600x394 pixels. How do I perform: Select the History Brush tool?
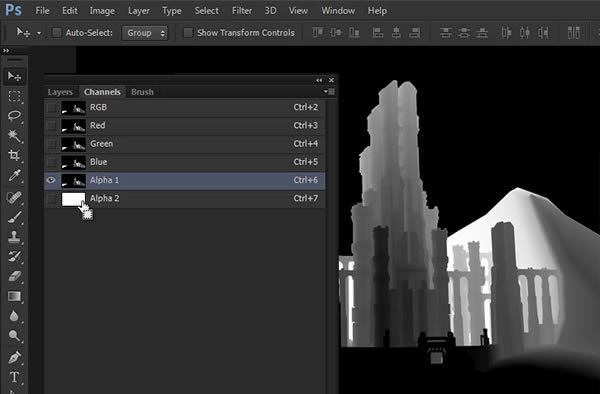click(15, 256)
